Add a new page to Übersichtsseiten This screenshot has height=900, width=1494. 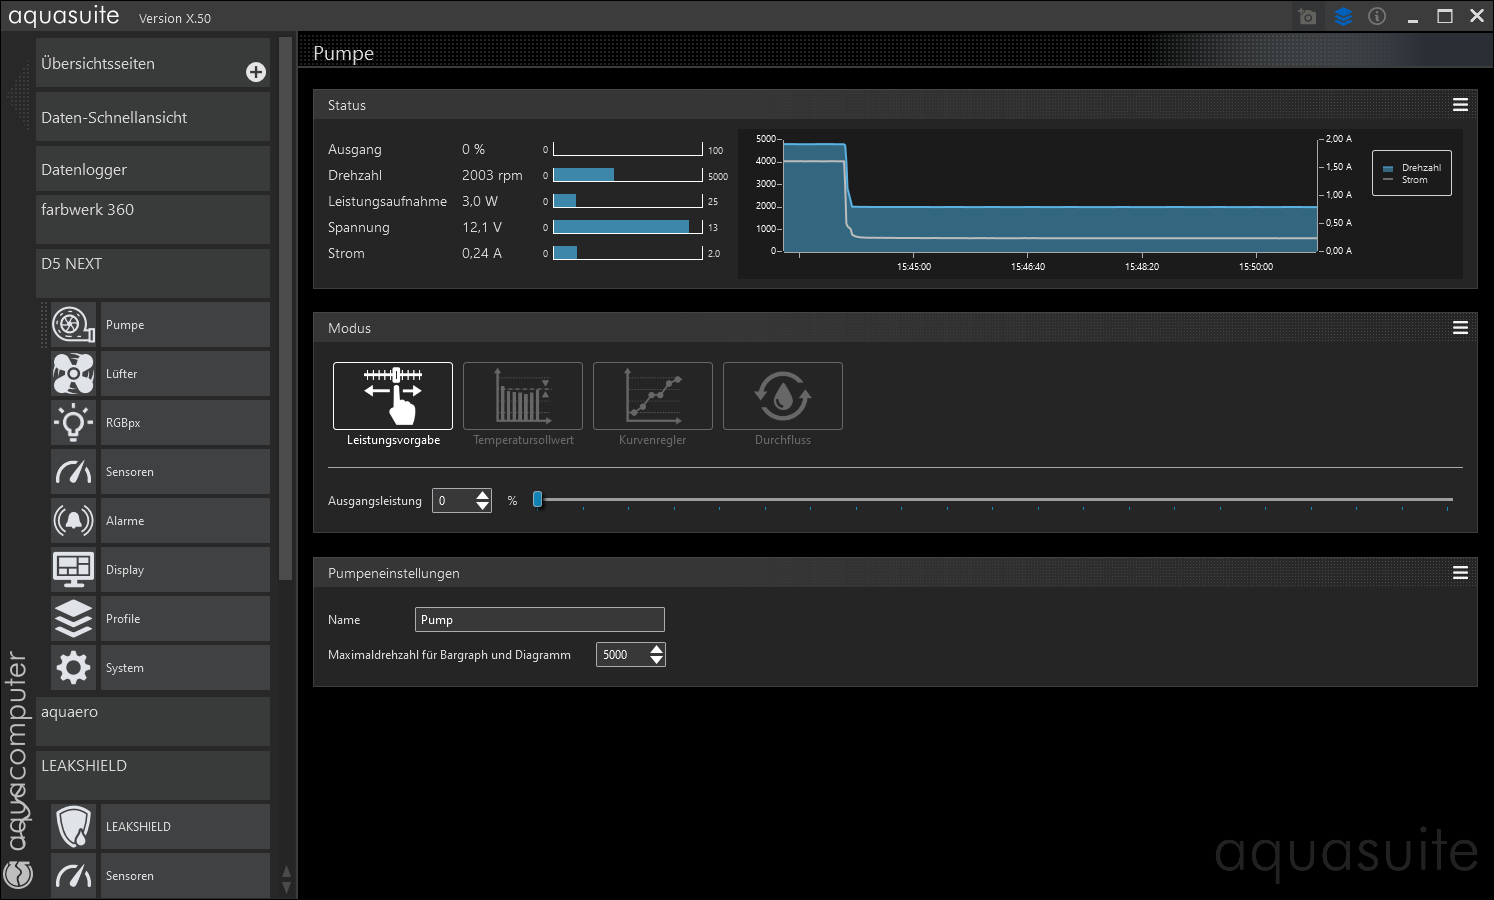(x=256, y=72)
